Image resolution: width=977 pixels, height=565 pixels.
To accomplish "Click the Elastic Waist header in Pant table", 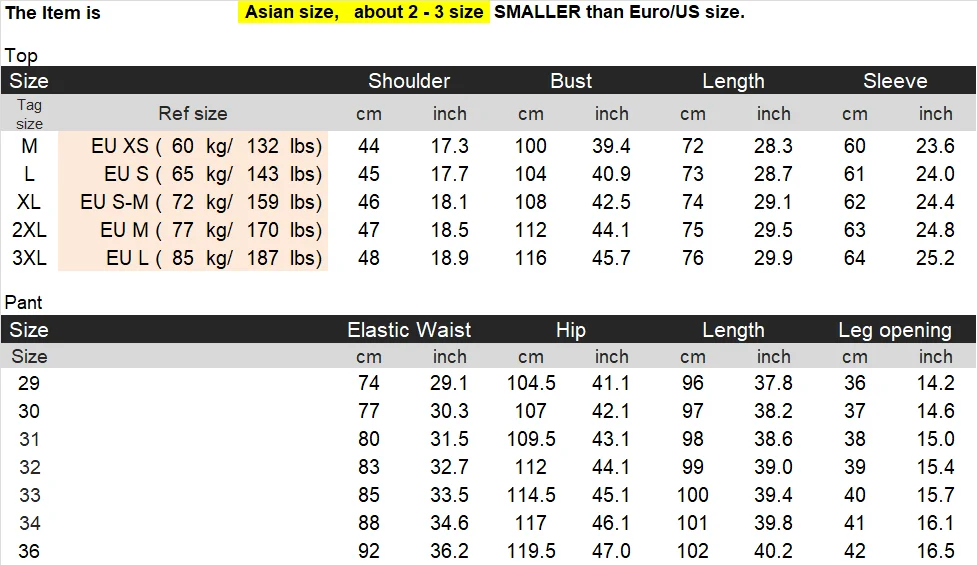I will [x=409, y=330].
